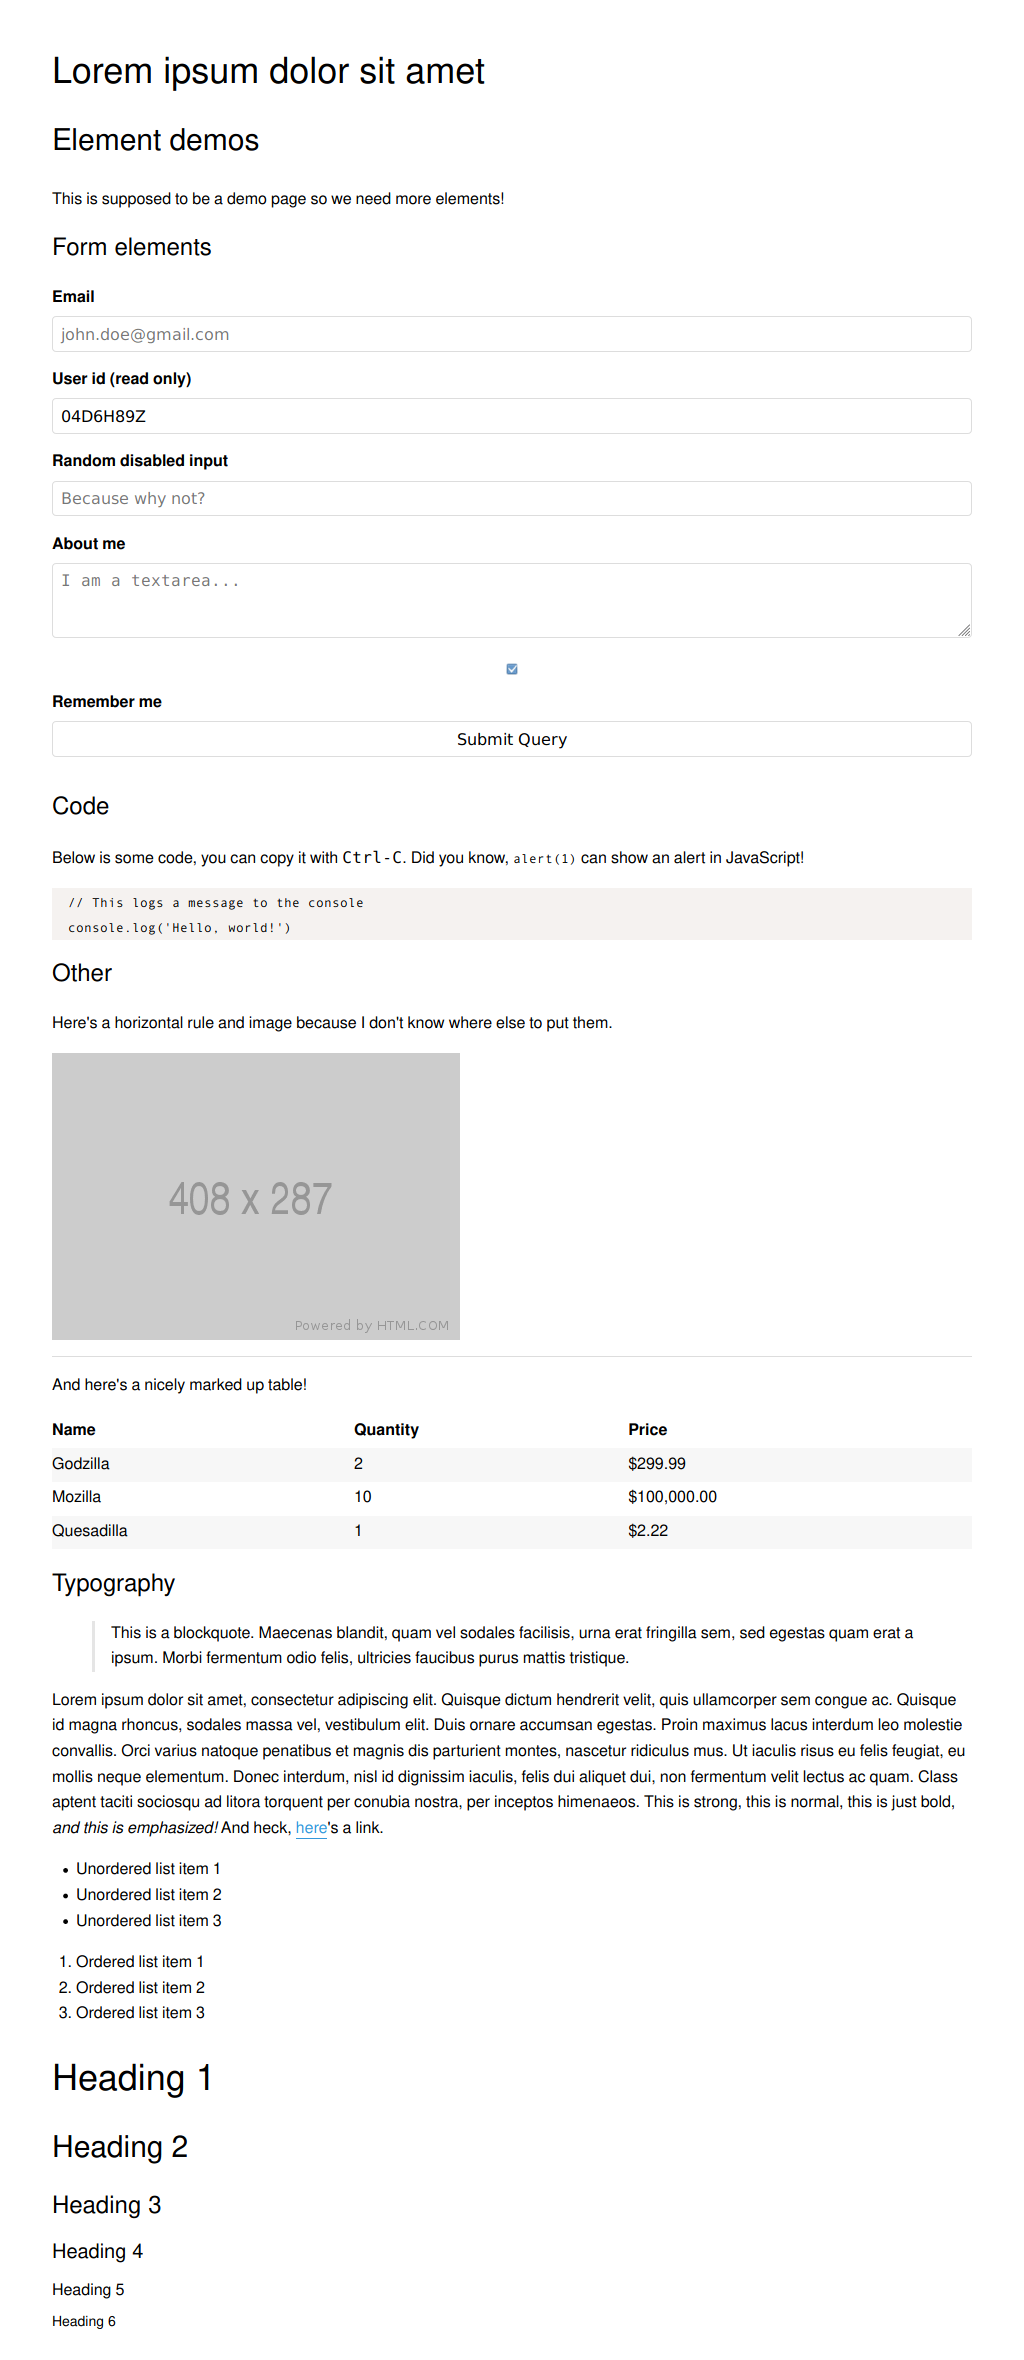Click the console.log code line
Screen dimensions: 1024x2360
coord(179,928)
